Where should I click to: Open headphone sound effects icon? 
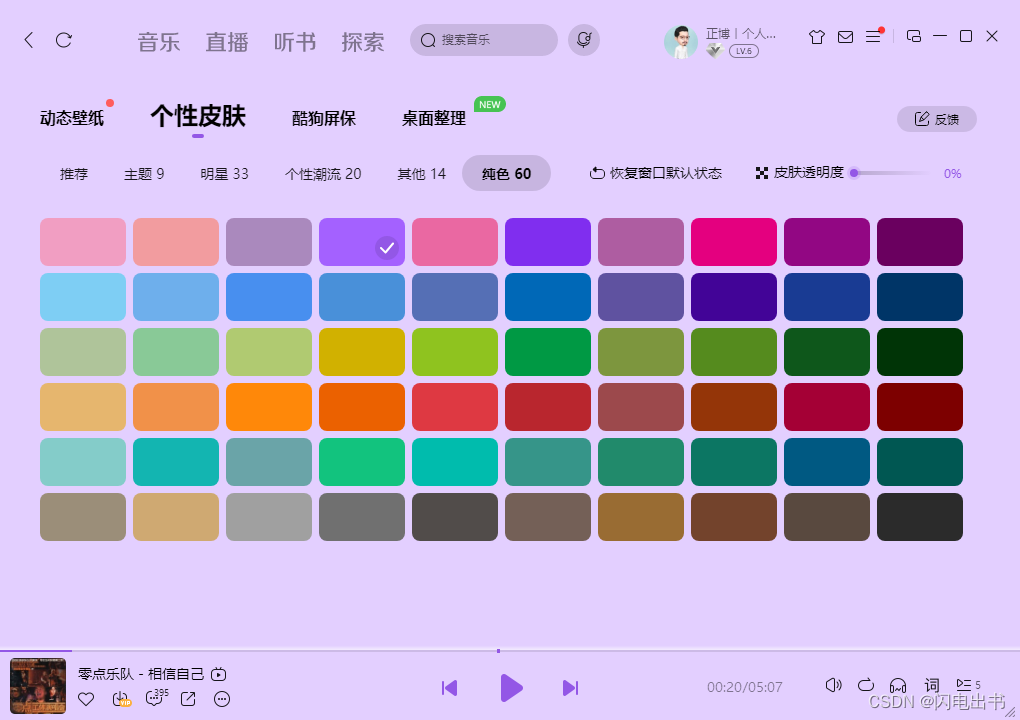coord(898,686)
